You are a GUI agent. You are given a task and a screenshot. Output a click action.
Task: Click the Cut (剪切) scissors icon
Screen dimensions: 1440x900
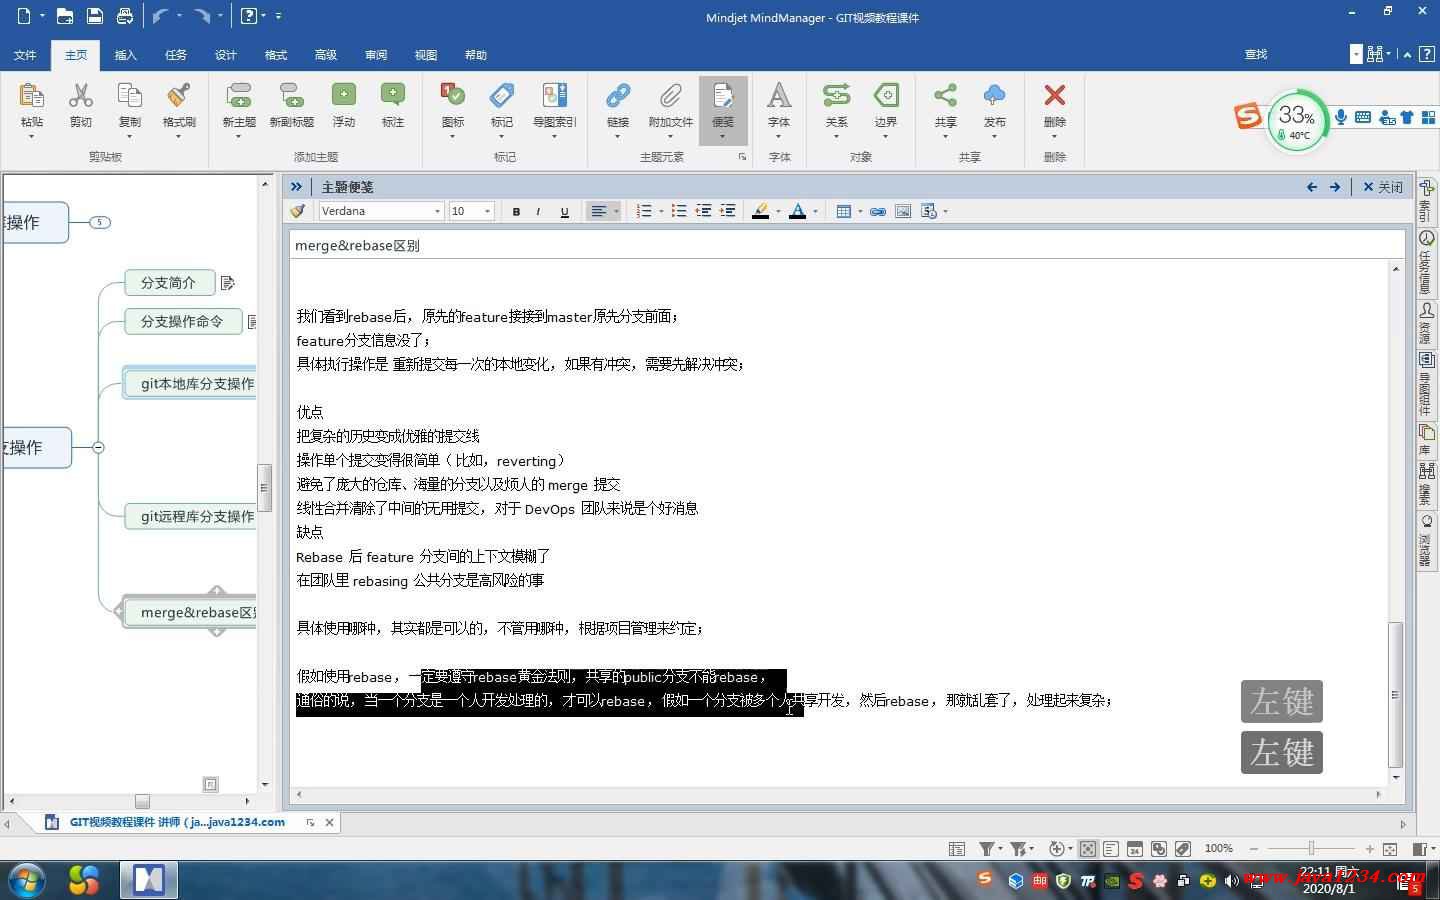(x=81, y=96)
